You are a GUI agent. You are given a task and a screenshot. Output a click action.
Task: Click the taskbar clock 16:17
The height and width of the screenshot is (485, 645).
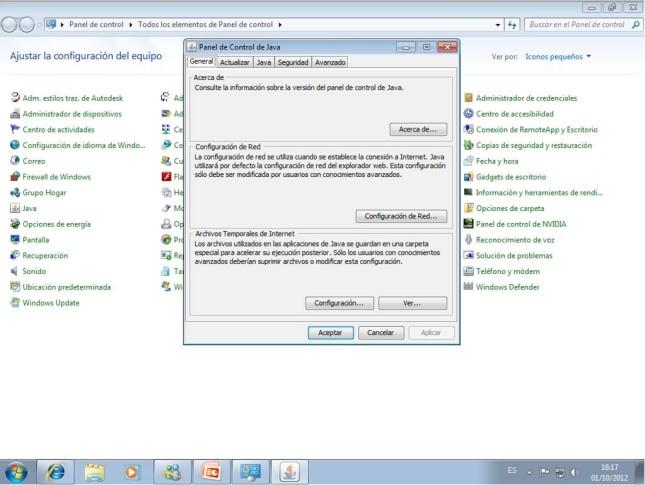click(x=610, y=467)
